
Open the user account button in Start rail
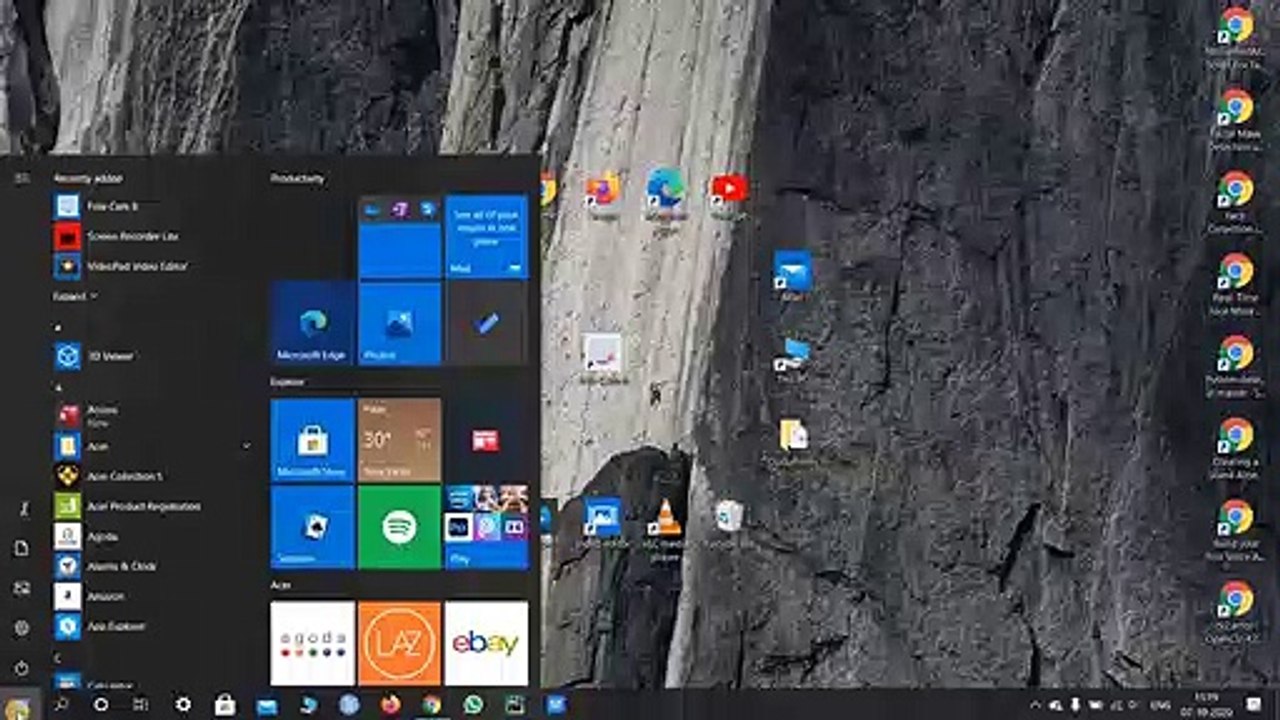coord(21,509)
